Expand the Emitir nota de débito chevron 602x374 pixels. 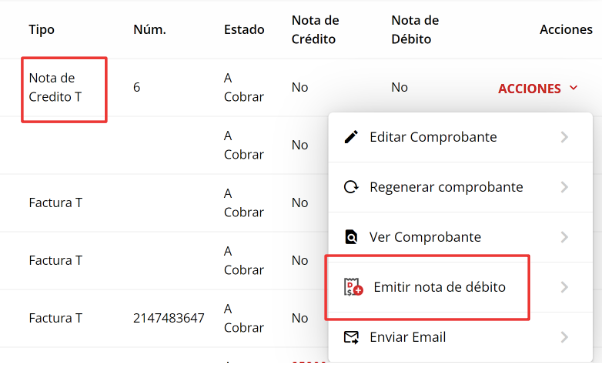pyautogui.click(x=564, y=287)
